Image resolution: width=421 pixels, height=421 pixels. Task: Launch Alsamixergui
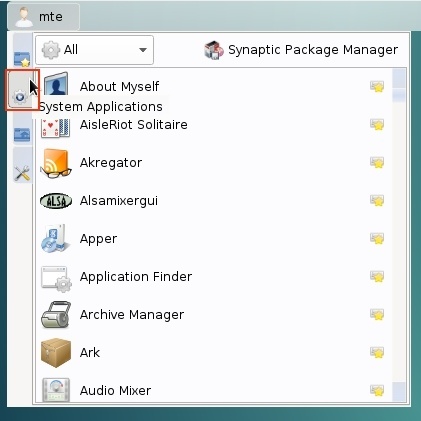[213, 200]
